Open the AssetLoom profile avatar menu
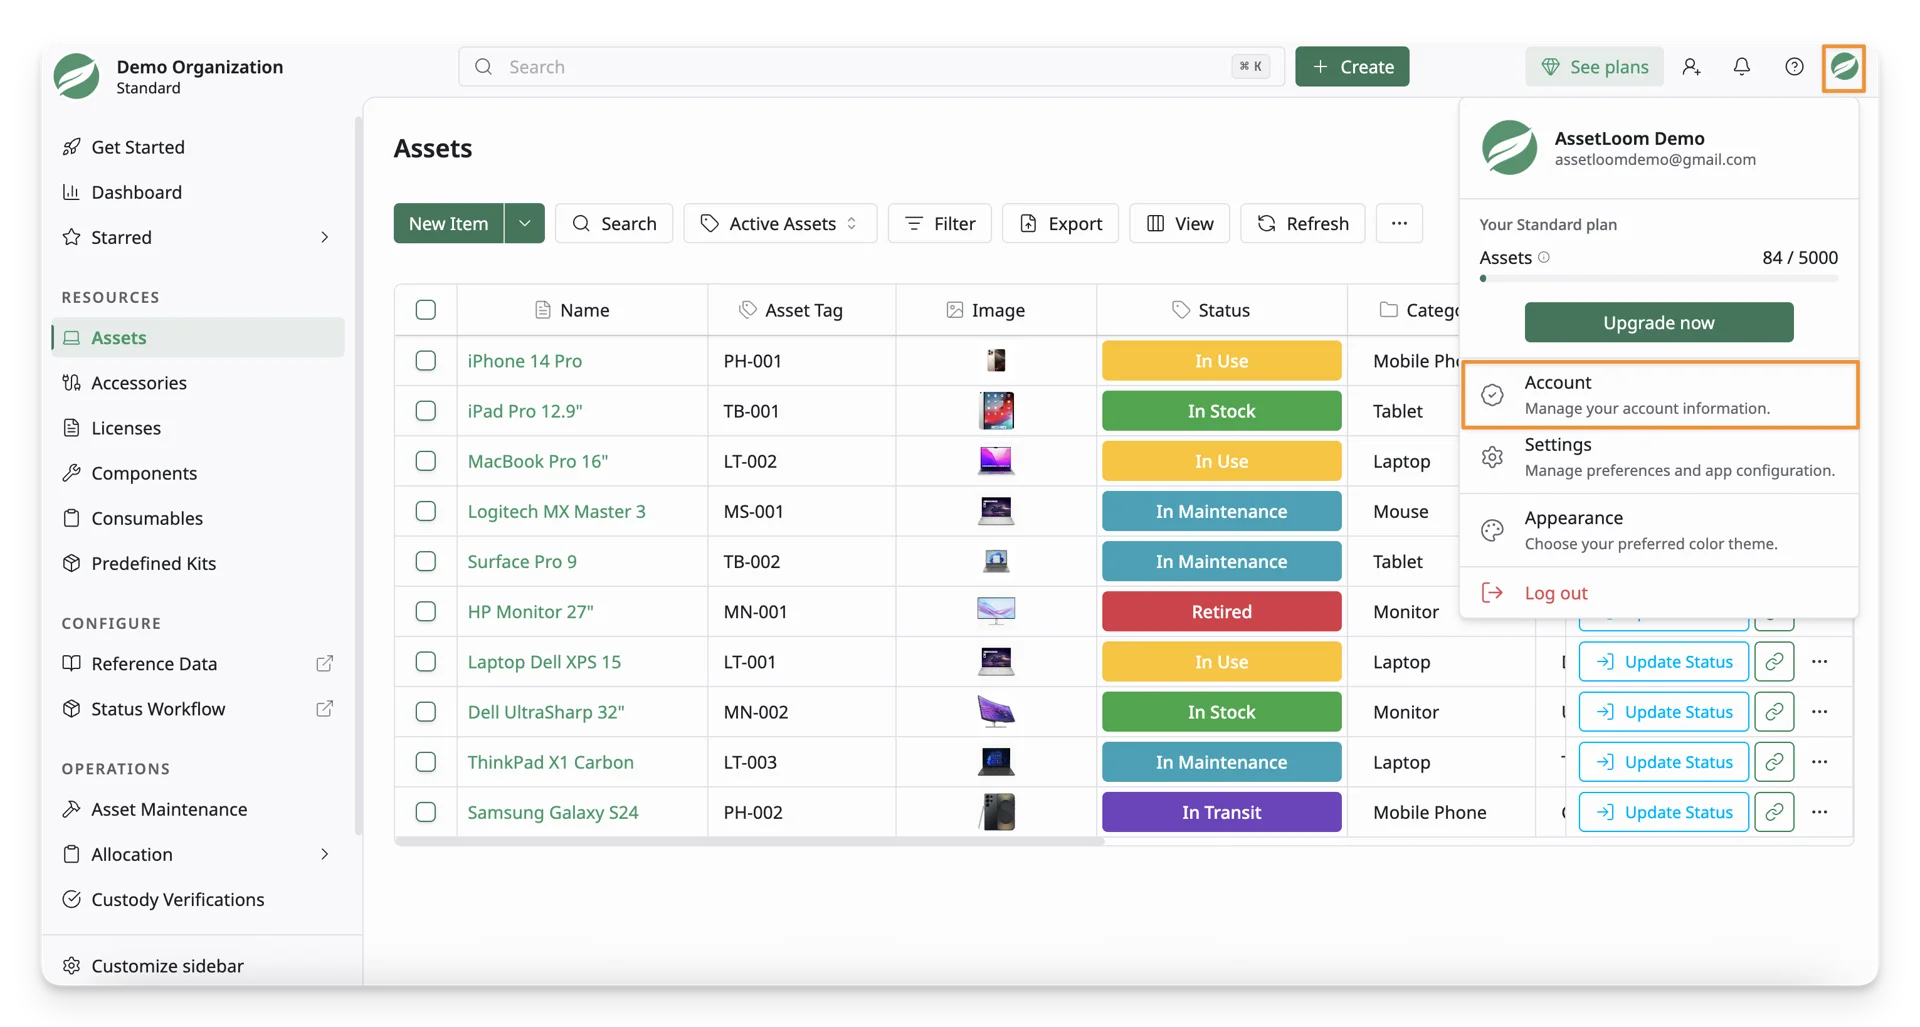 pyautogui.click(x=1844, y=67)
